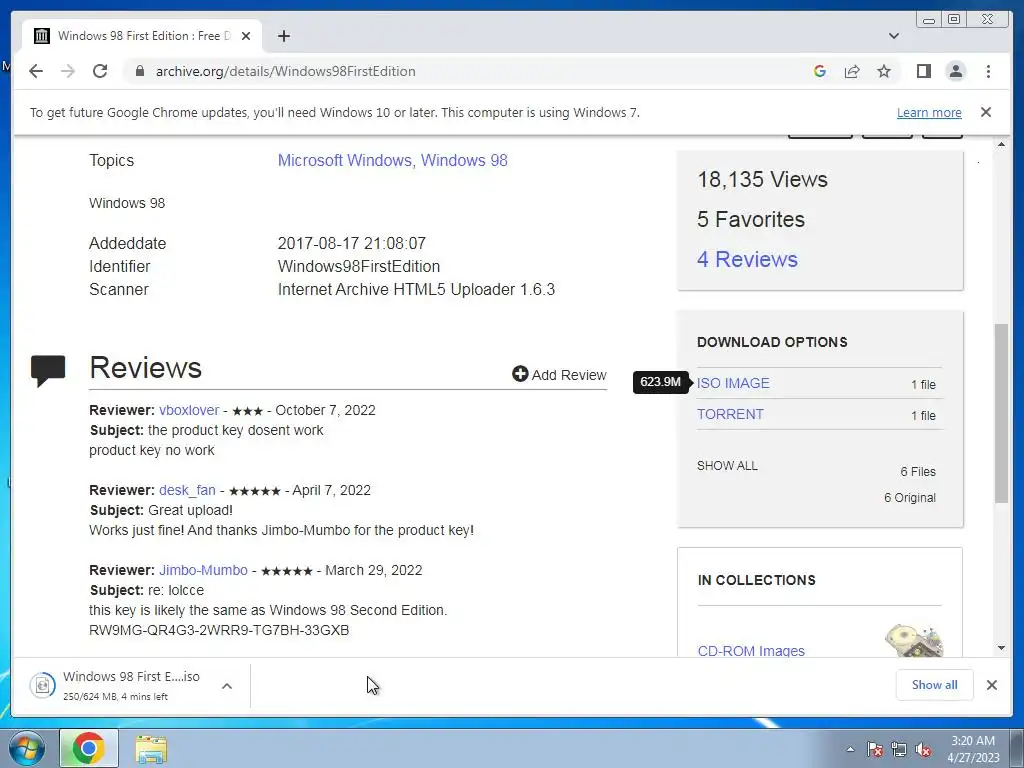Close the Windows 98 First Edition tab
The image size is (1024, 768).
point(246,36)
